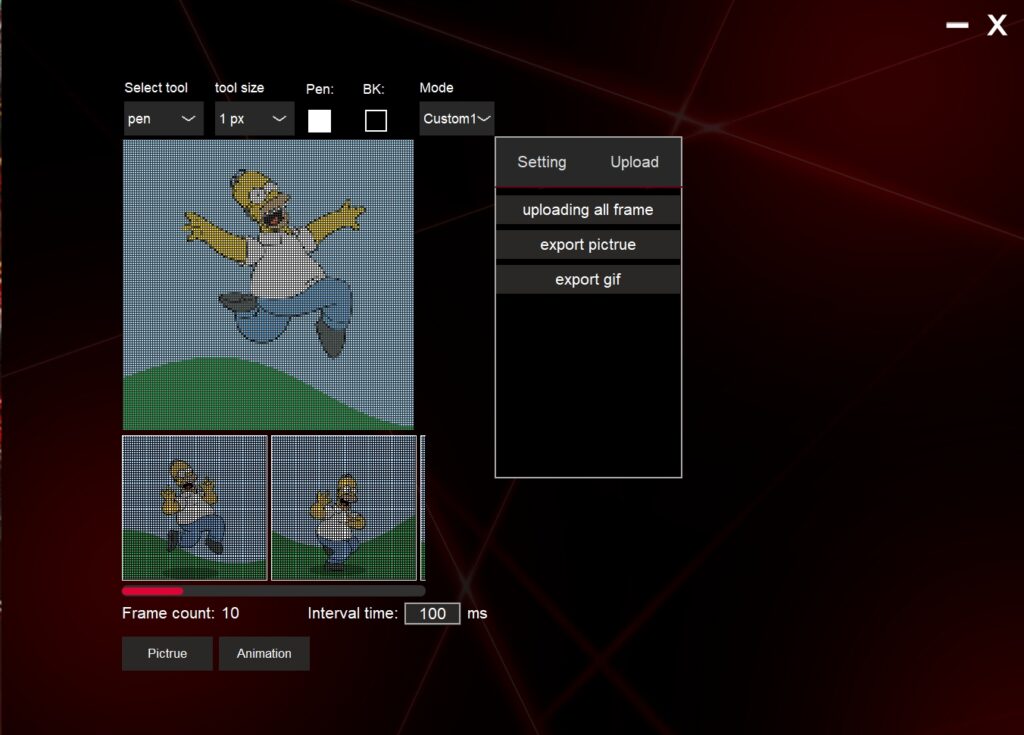Viewport: 1024px width, 735px height.
Task: Click the export gif button
Action: (x=588, y=280)
